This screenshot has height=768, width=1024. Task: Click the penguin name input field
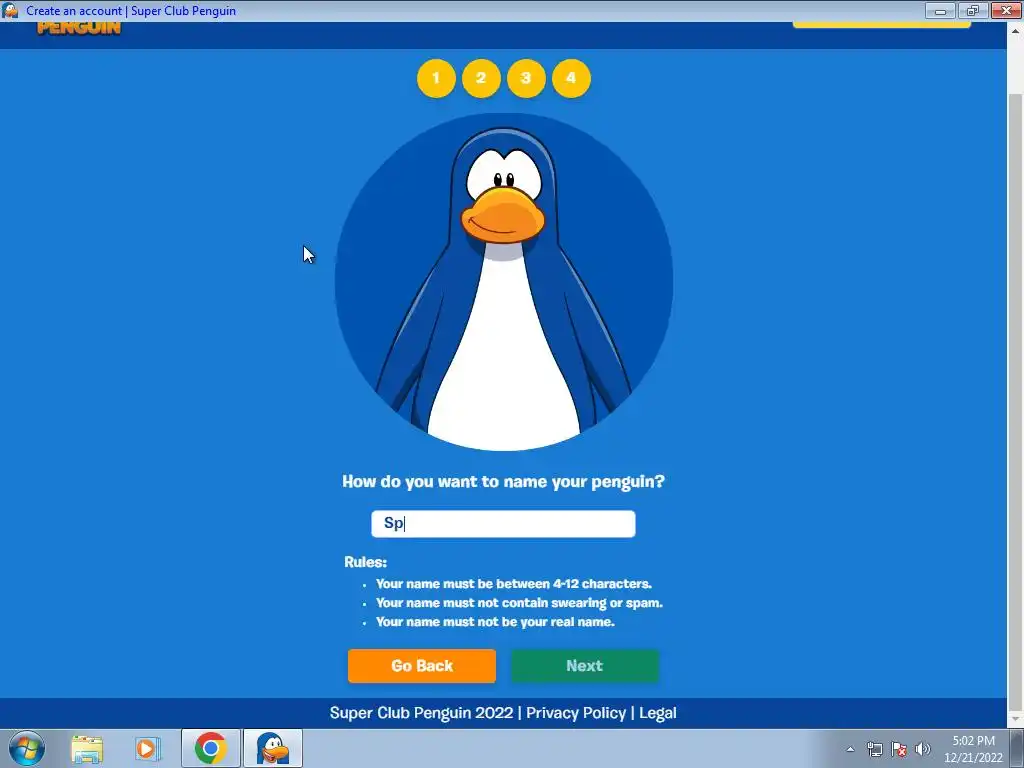[503, 524]
